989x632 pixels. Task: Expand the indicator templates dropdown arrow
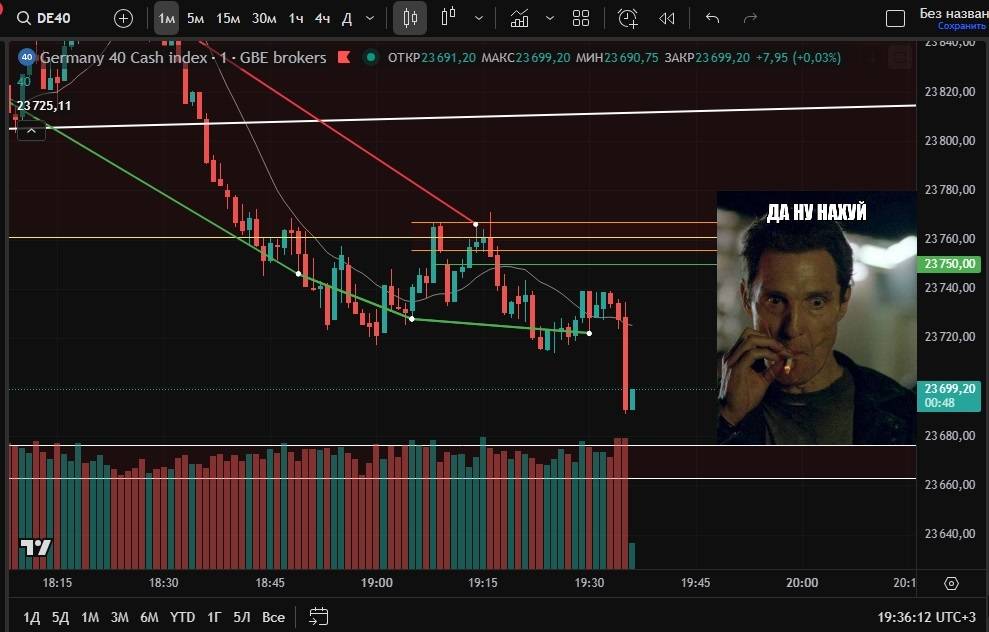[549, 18]
